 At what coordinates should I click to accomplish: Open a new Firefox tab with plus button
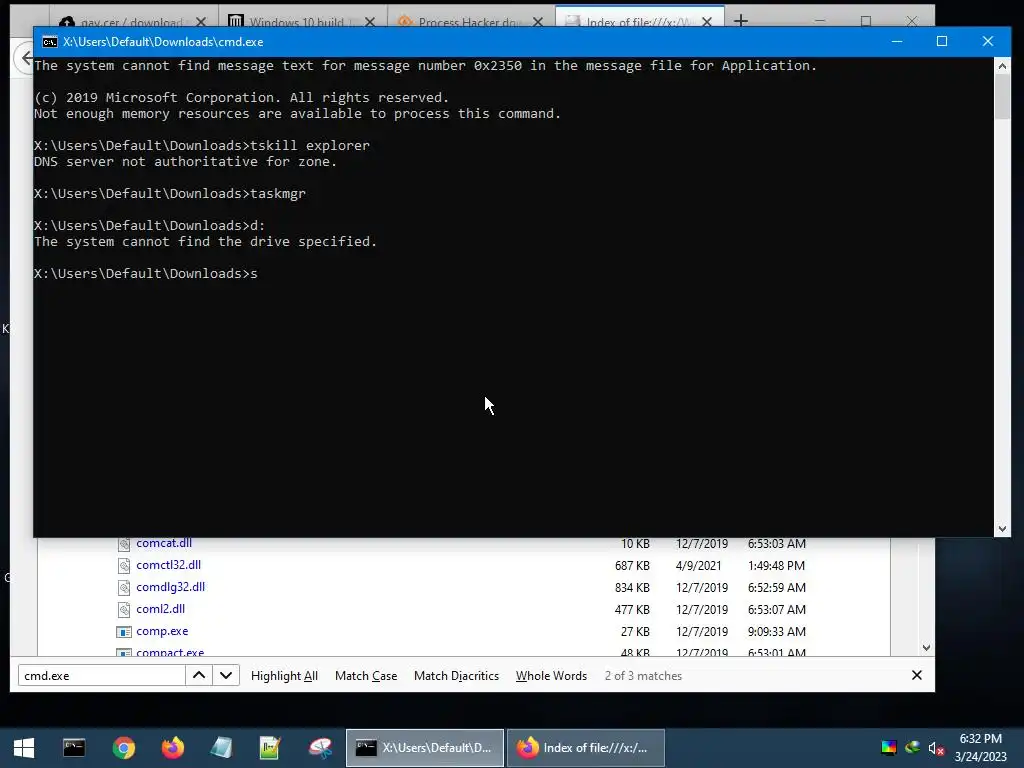tap(741, 22)
